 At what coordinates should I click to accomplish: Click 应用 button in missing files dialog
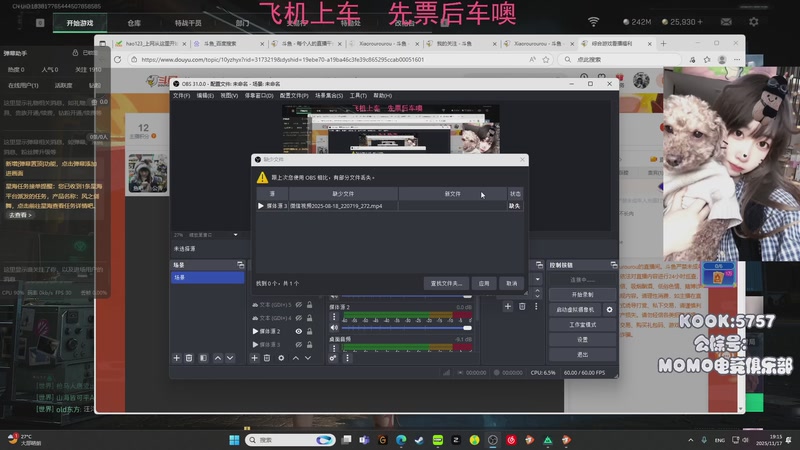tap(484, 283)
